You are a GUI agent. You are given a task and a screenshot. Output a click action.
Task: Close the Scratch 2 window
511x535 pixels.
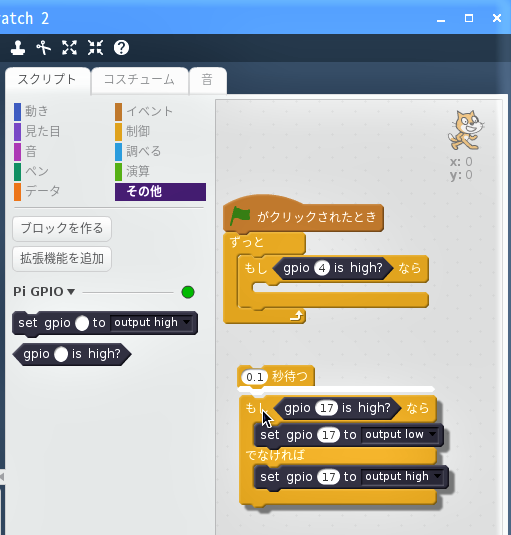point(497,18)
